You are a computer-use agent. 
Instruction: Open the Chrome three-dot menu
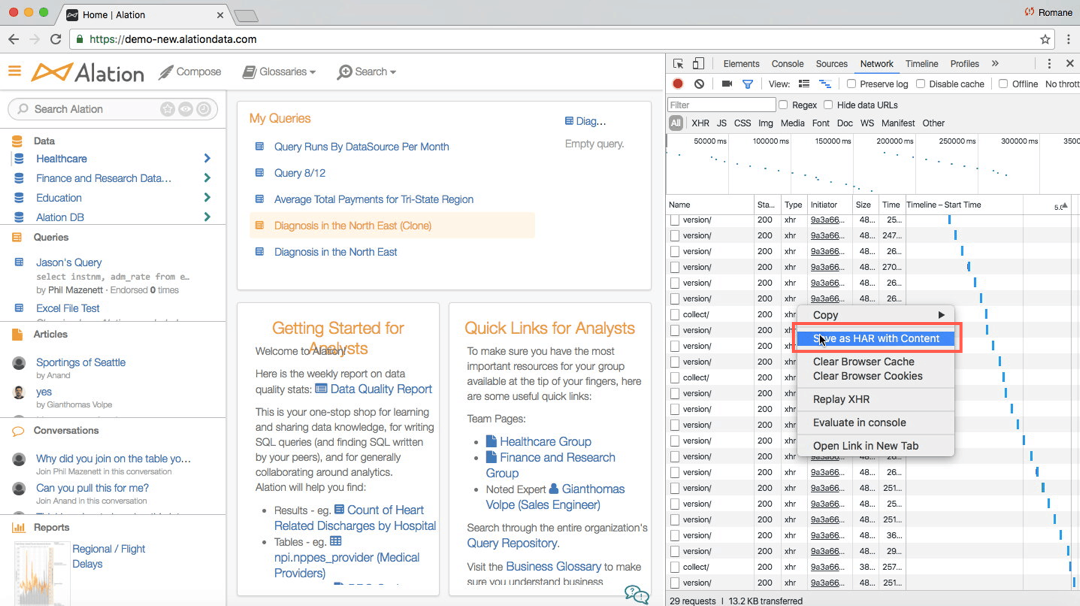[x=1068, y=39]
